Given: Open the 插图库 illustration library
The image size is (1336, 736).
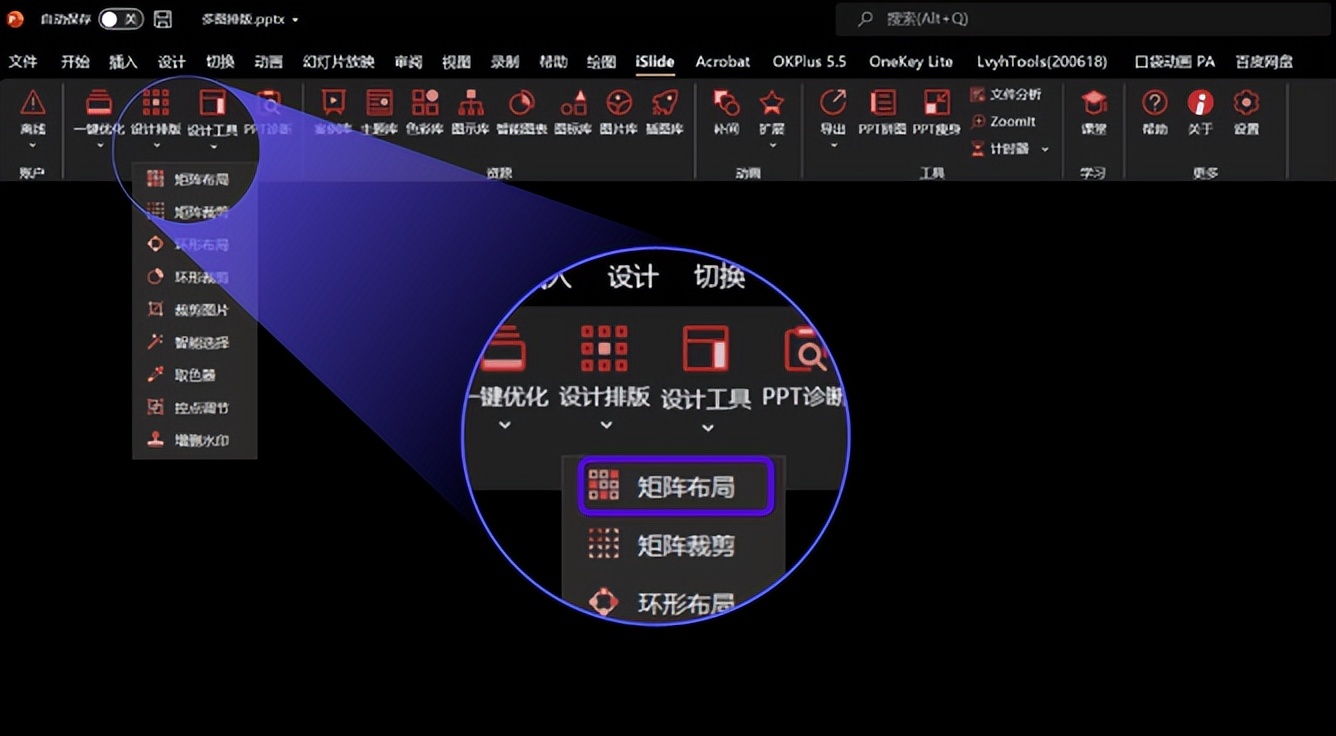Looking at the screenshot, I should [664, 111].
